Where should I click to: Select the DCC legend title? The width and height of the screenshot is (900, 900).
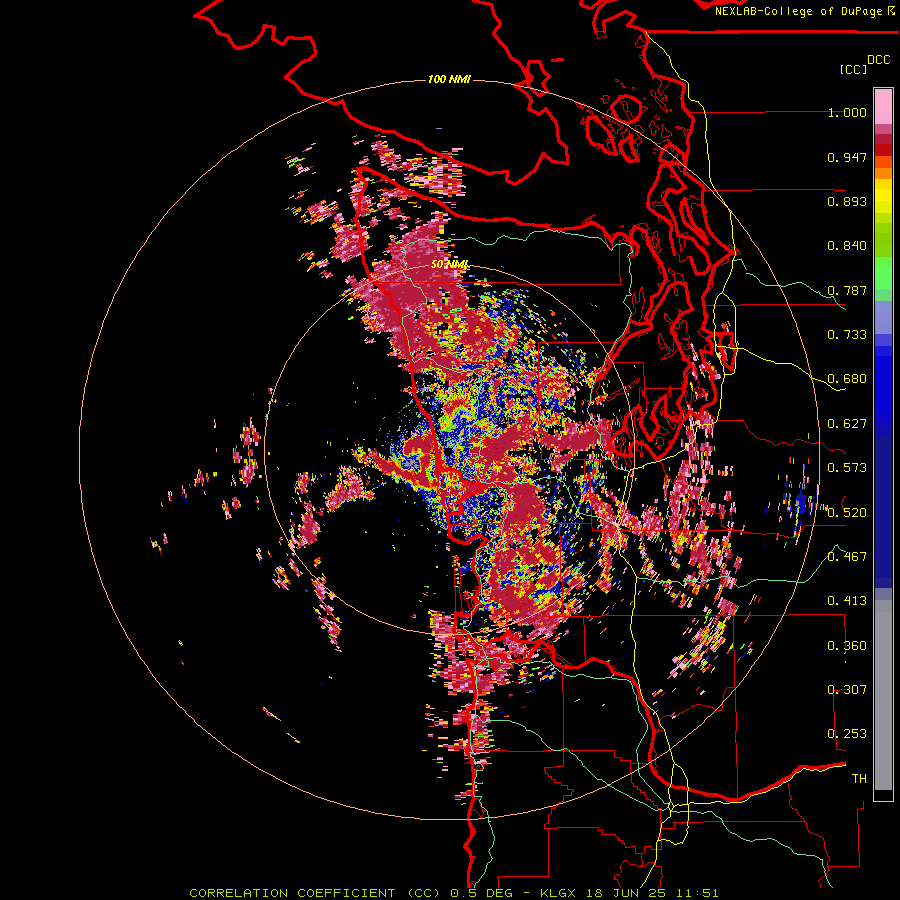point(878,60)
